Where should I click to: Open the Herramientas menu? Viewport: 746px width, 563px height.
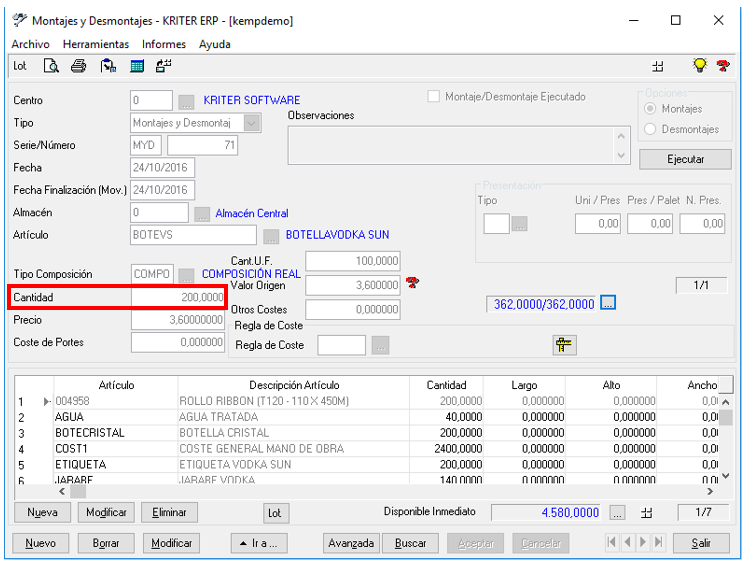click(x=96, y=44)
